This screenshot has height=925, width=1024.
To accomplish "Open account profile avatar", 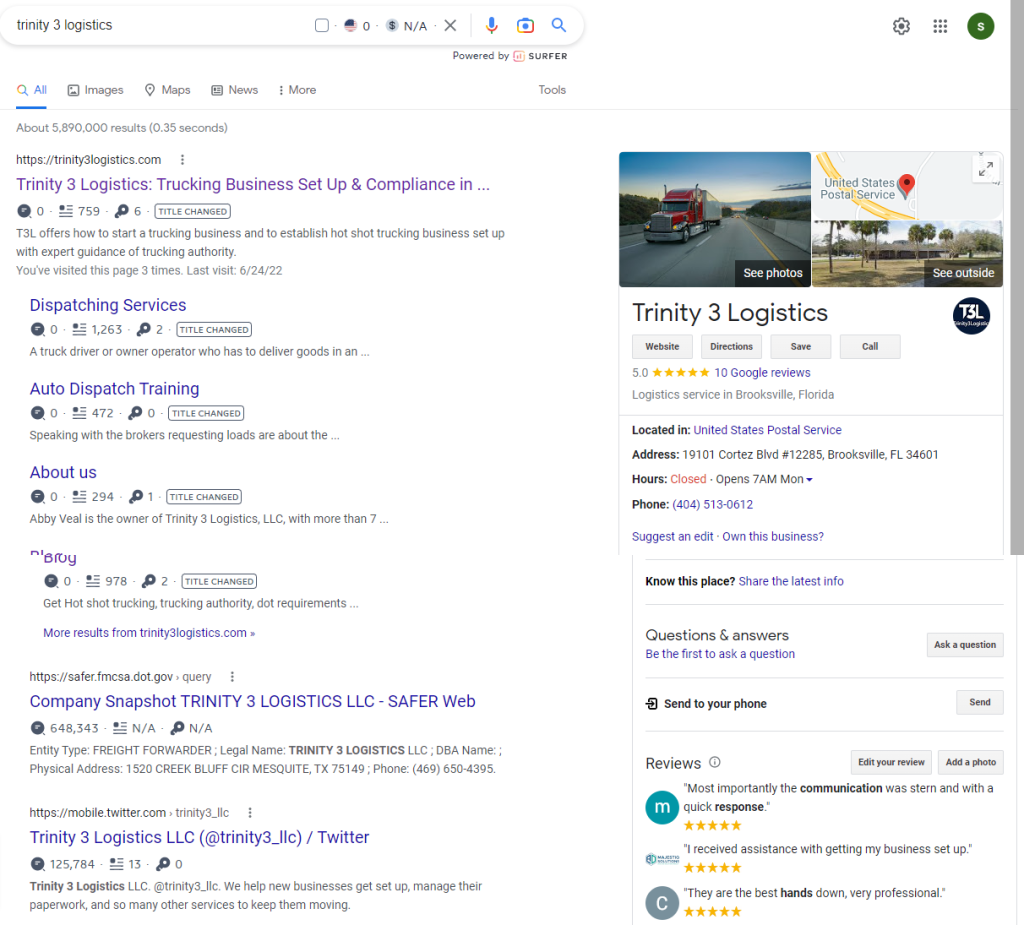I will point(980,27).
